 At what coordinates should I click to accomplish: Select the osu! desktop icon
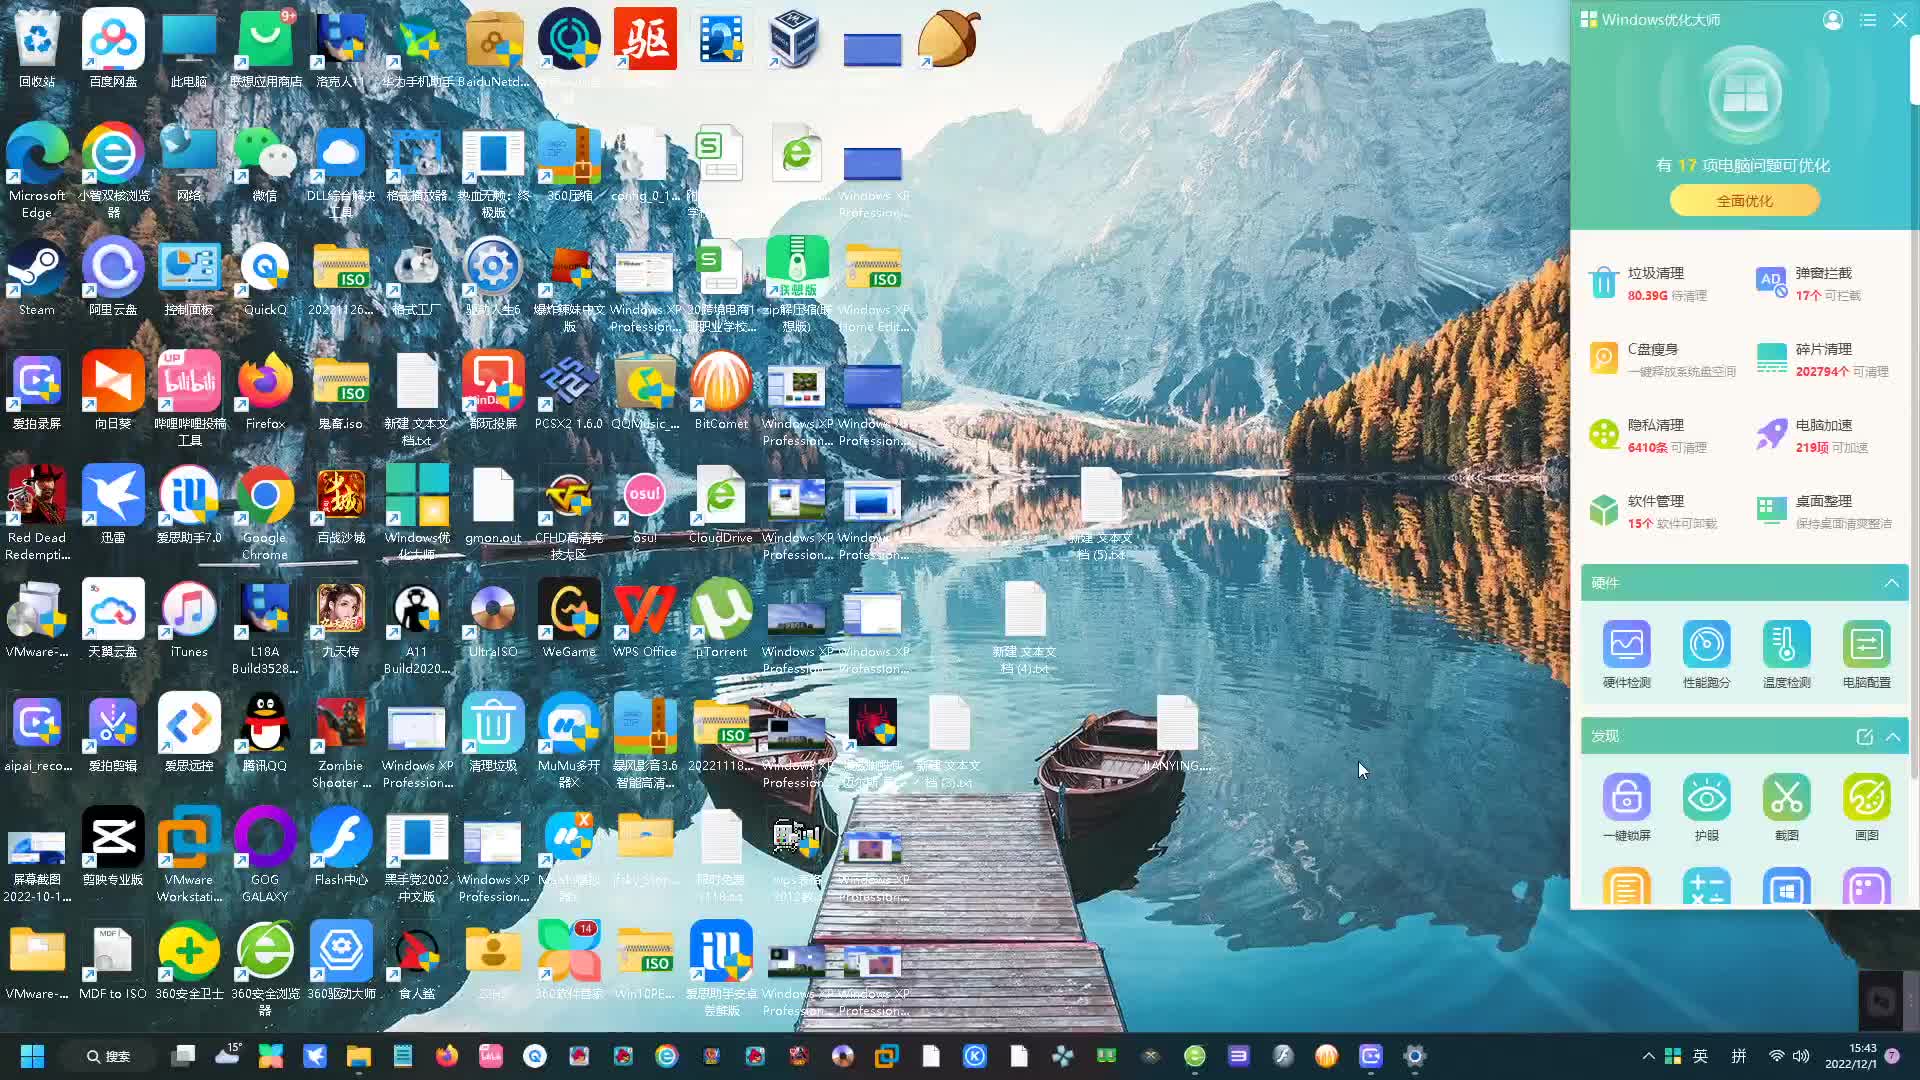[645, 507]
